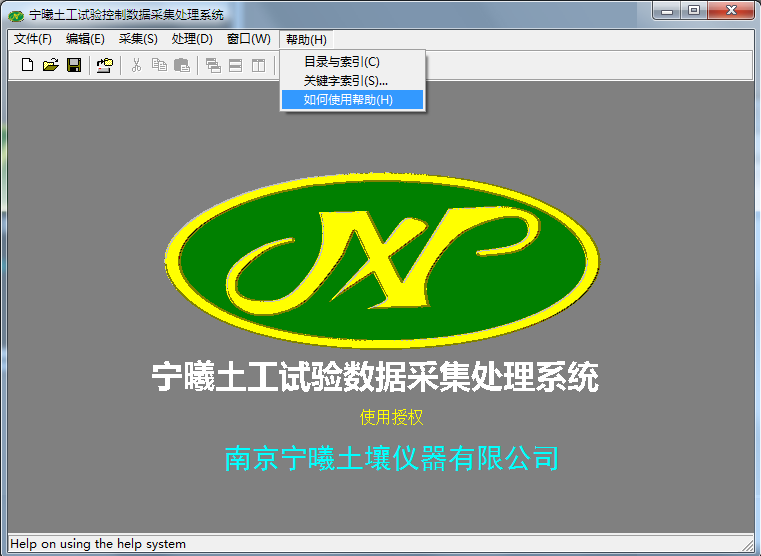Viewport: 761px width, 556px height.
Task: Click the 宁曦土工试验数据采集处理系统 splash title
Action: point(375,376)
